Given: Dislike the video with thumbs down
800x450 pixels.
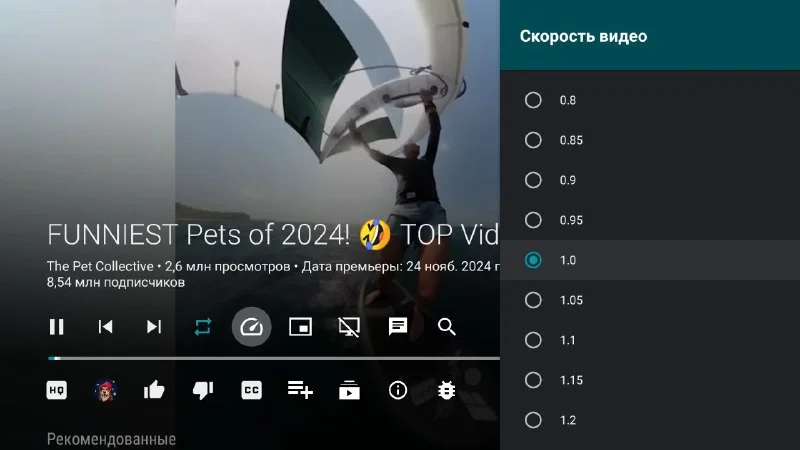Looking at the screenshot, I should pyautogui.click(x=203, y=390).
